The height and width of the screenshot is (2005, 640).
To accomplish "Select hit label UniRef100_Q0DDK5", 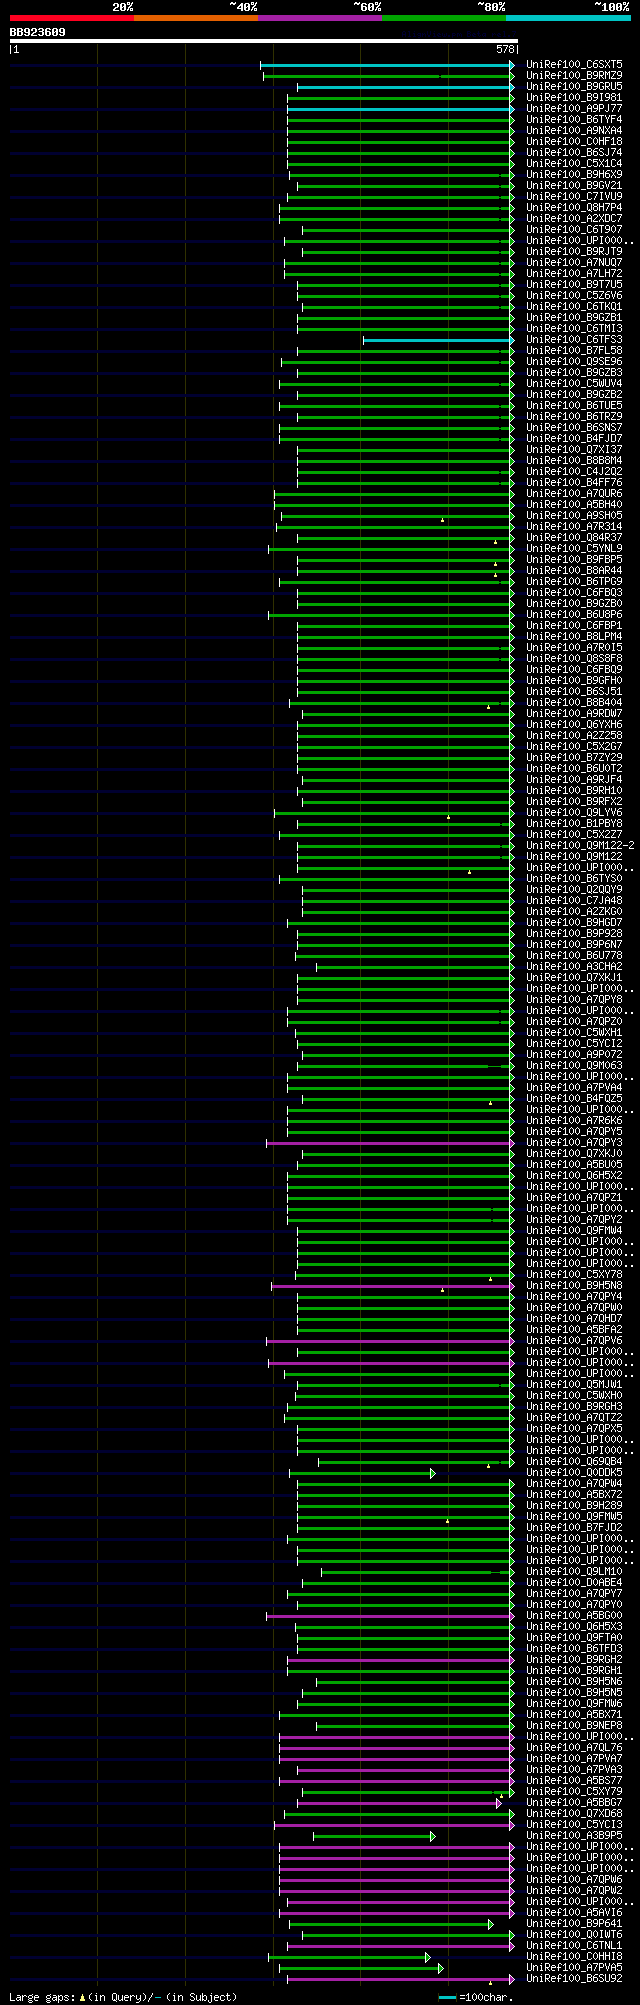I will coord(574,1473).
